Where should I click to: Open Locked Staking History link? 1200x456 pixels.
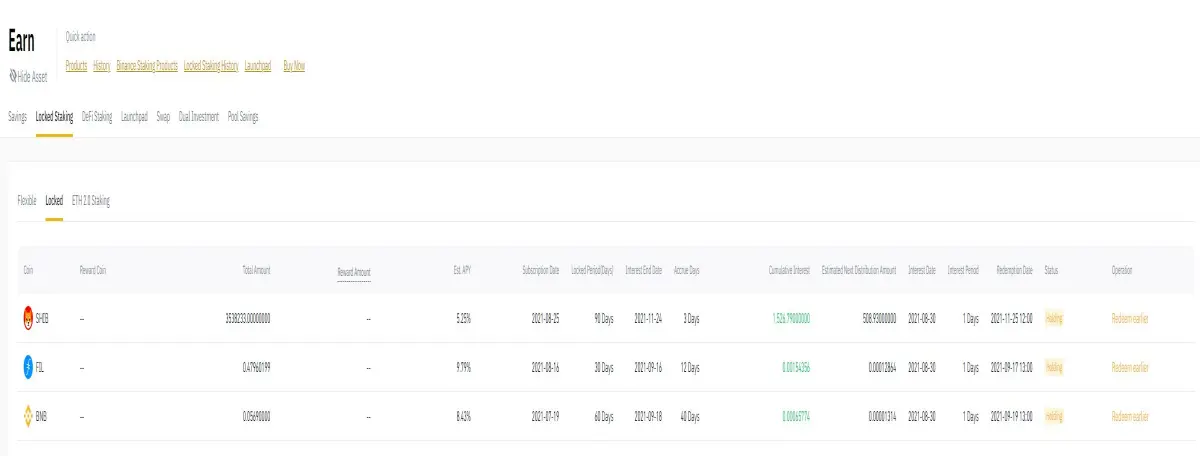tap(211, 66)
